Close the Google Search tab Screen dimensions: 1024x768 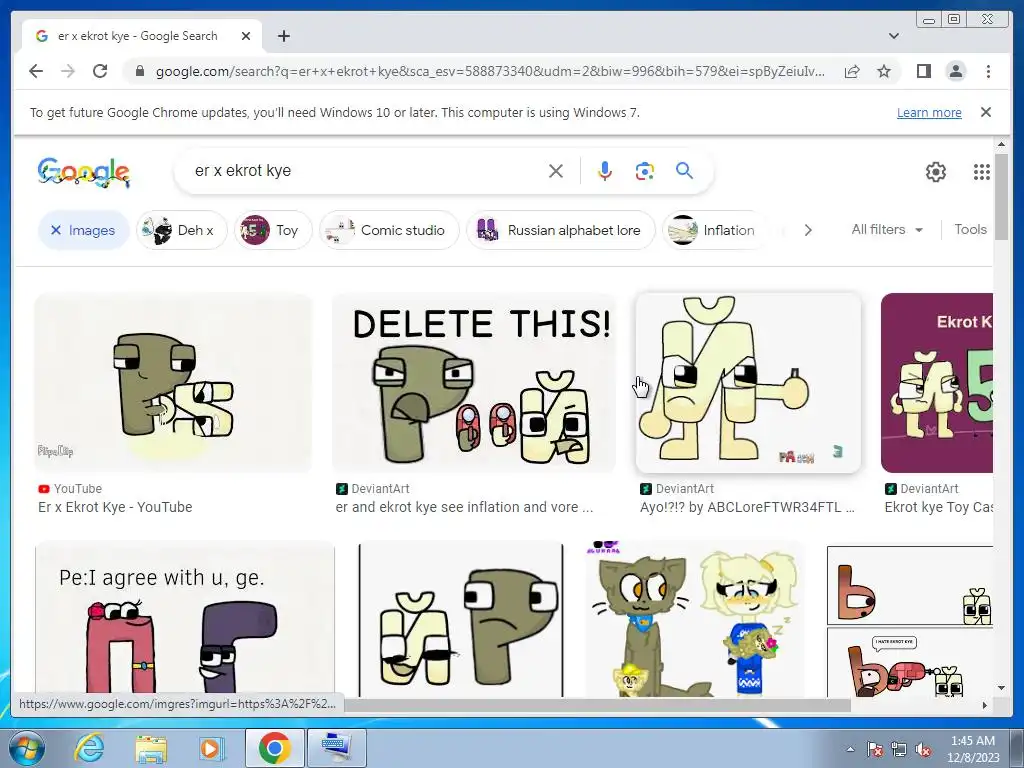pos(246,36)
